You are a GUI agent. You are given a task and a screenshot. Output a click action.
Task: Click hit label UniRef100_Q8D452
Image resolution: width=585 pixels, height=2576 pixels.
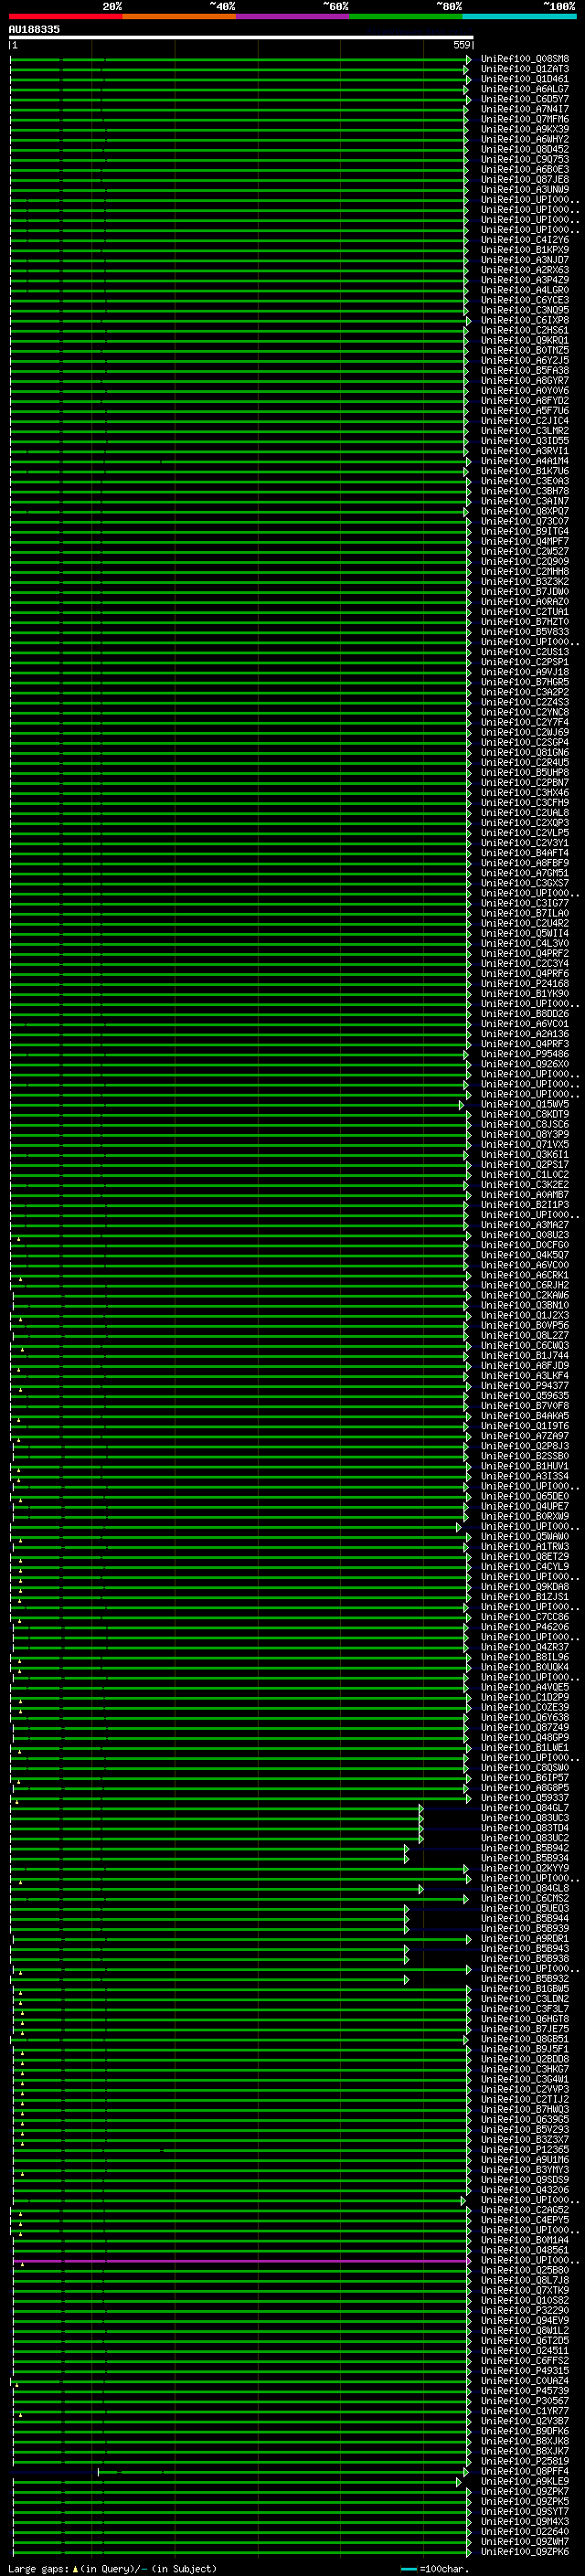coord(525,149)
